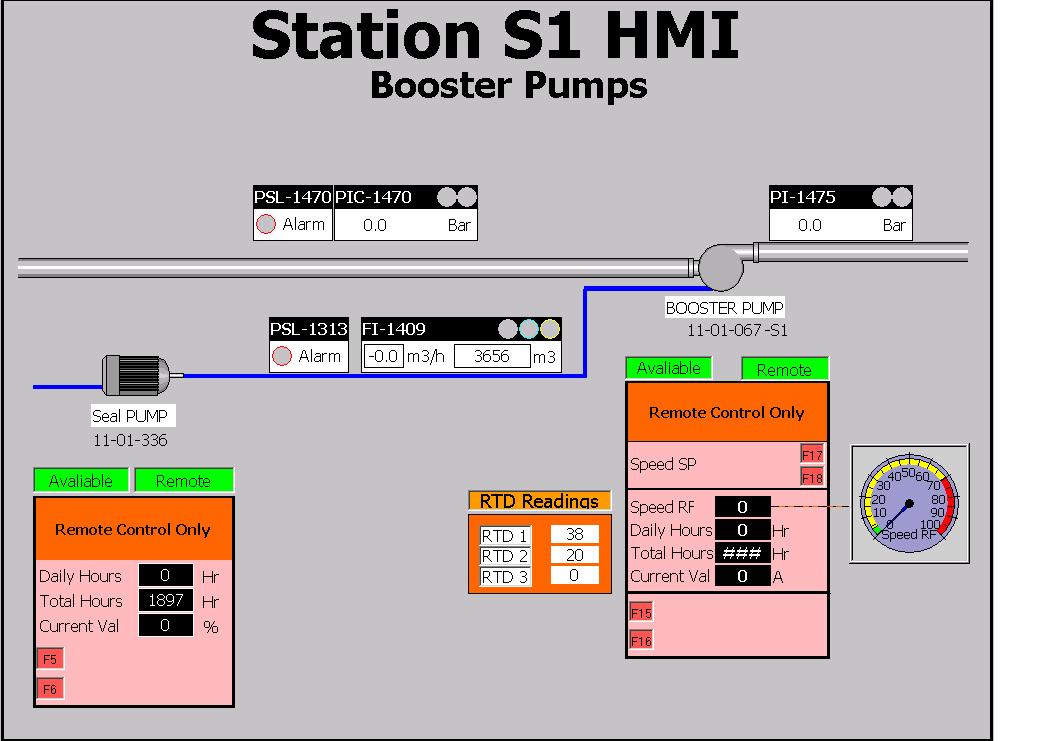Click the RTD 1 label
The width and height of the screenshot is (1042, 741).
tap(505, 536)
